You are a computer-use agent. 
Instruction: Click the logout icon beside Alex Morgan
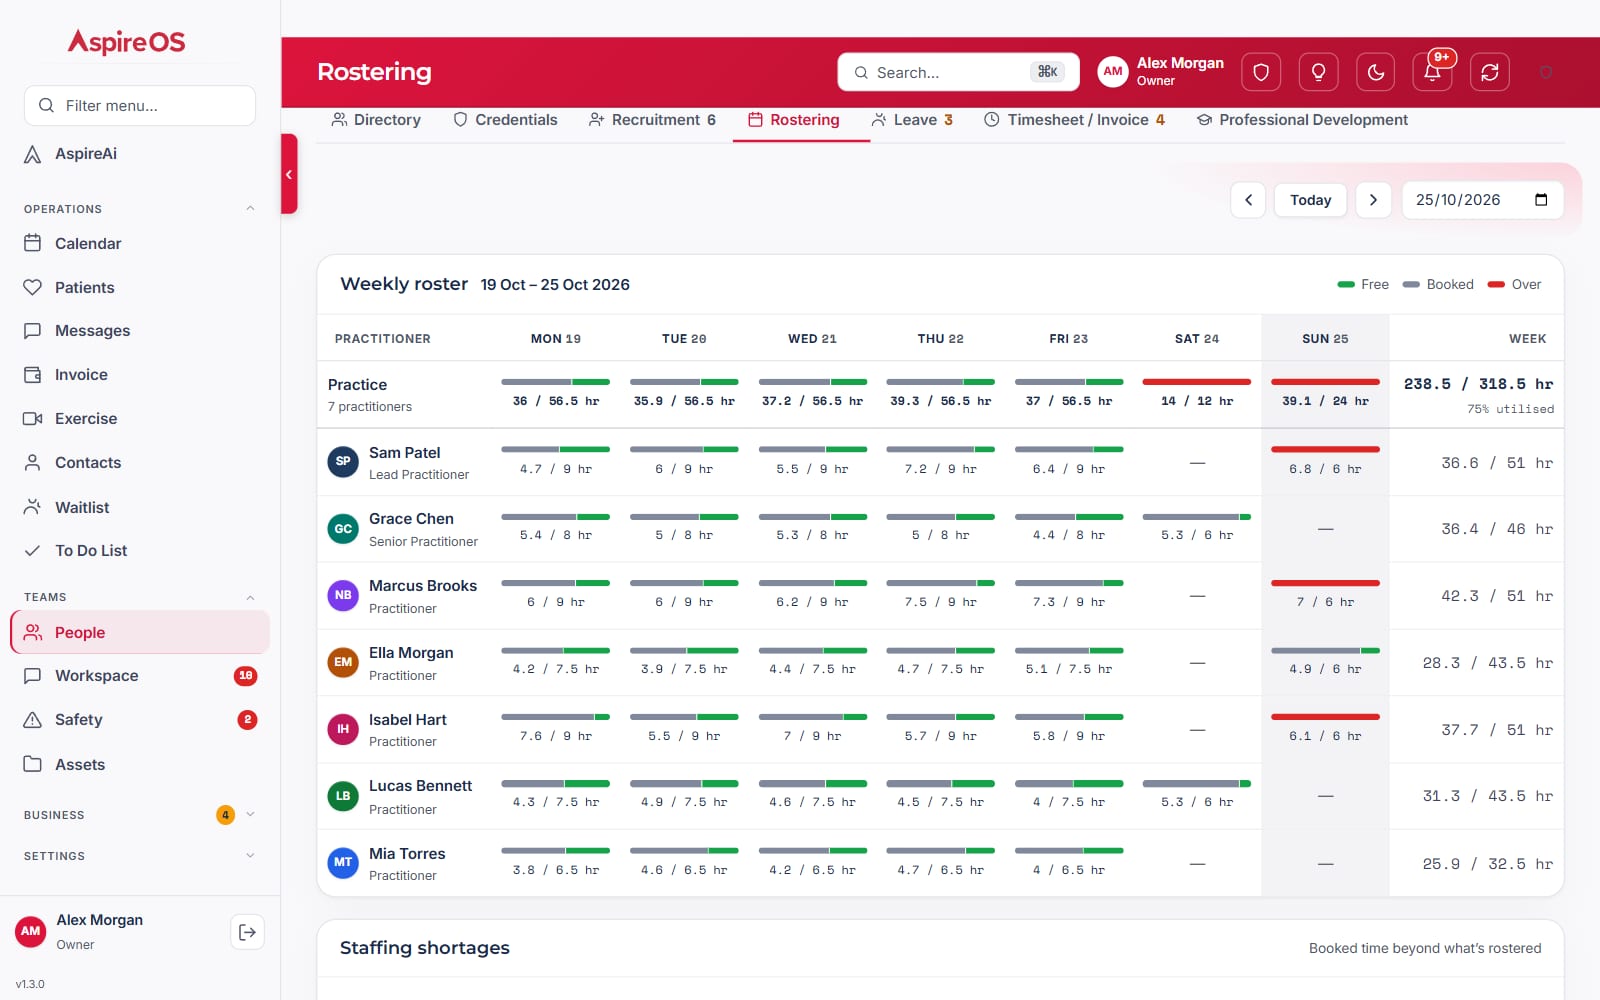point(247,932)
